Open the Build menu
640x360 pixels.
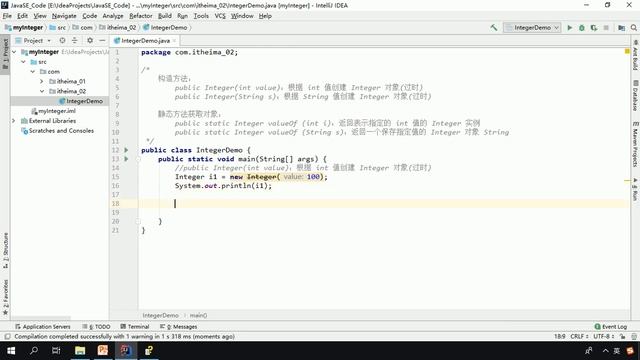[164, 16]
